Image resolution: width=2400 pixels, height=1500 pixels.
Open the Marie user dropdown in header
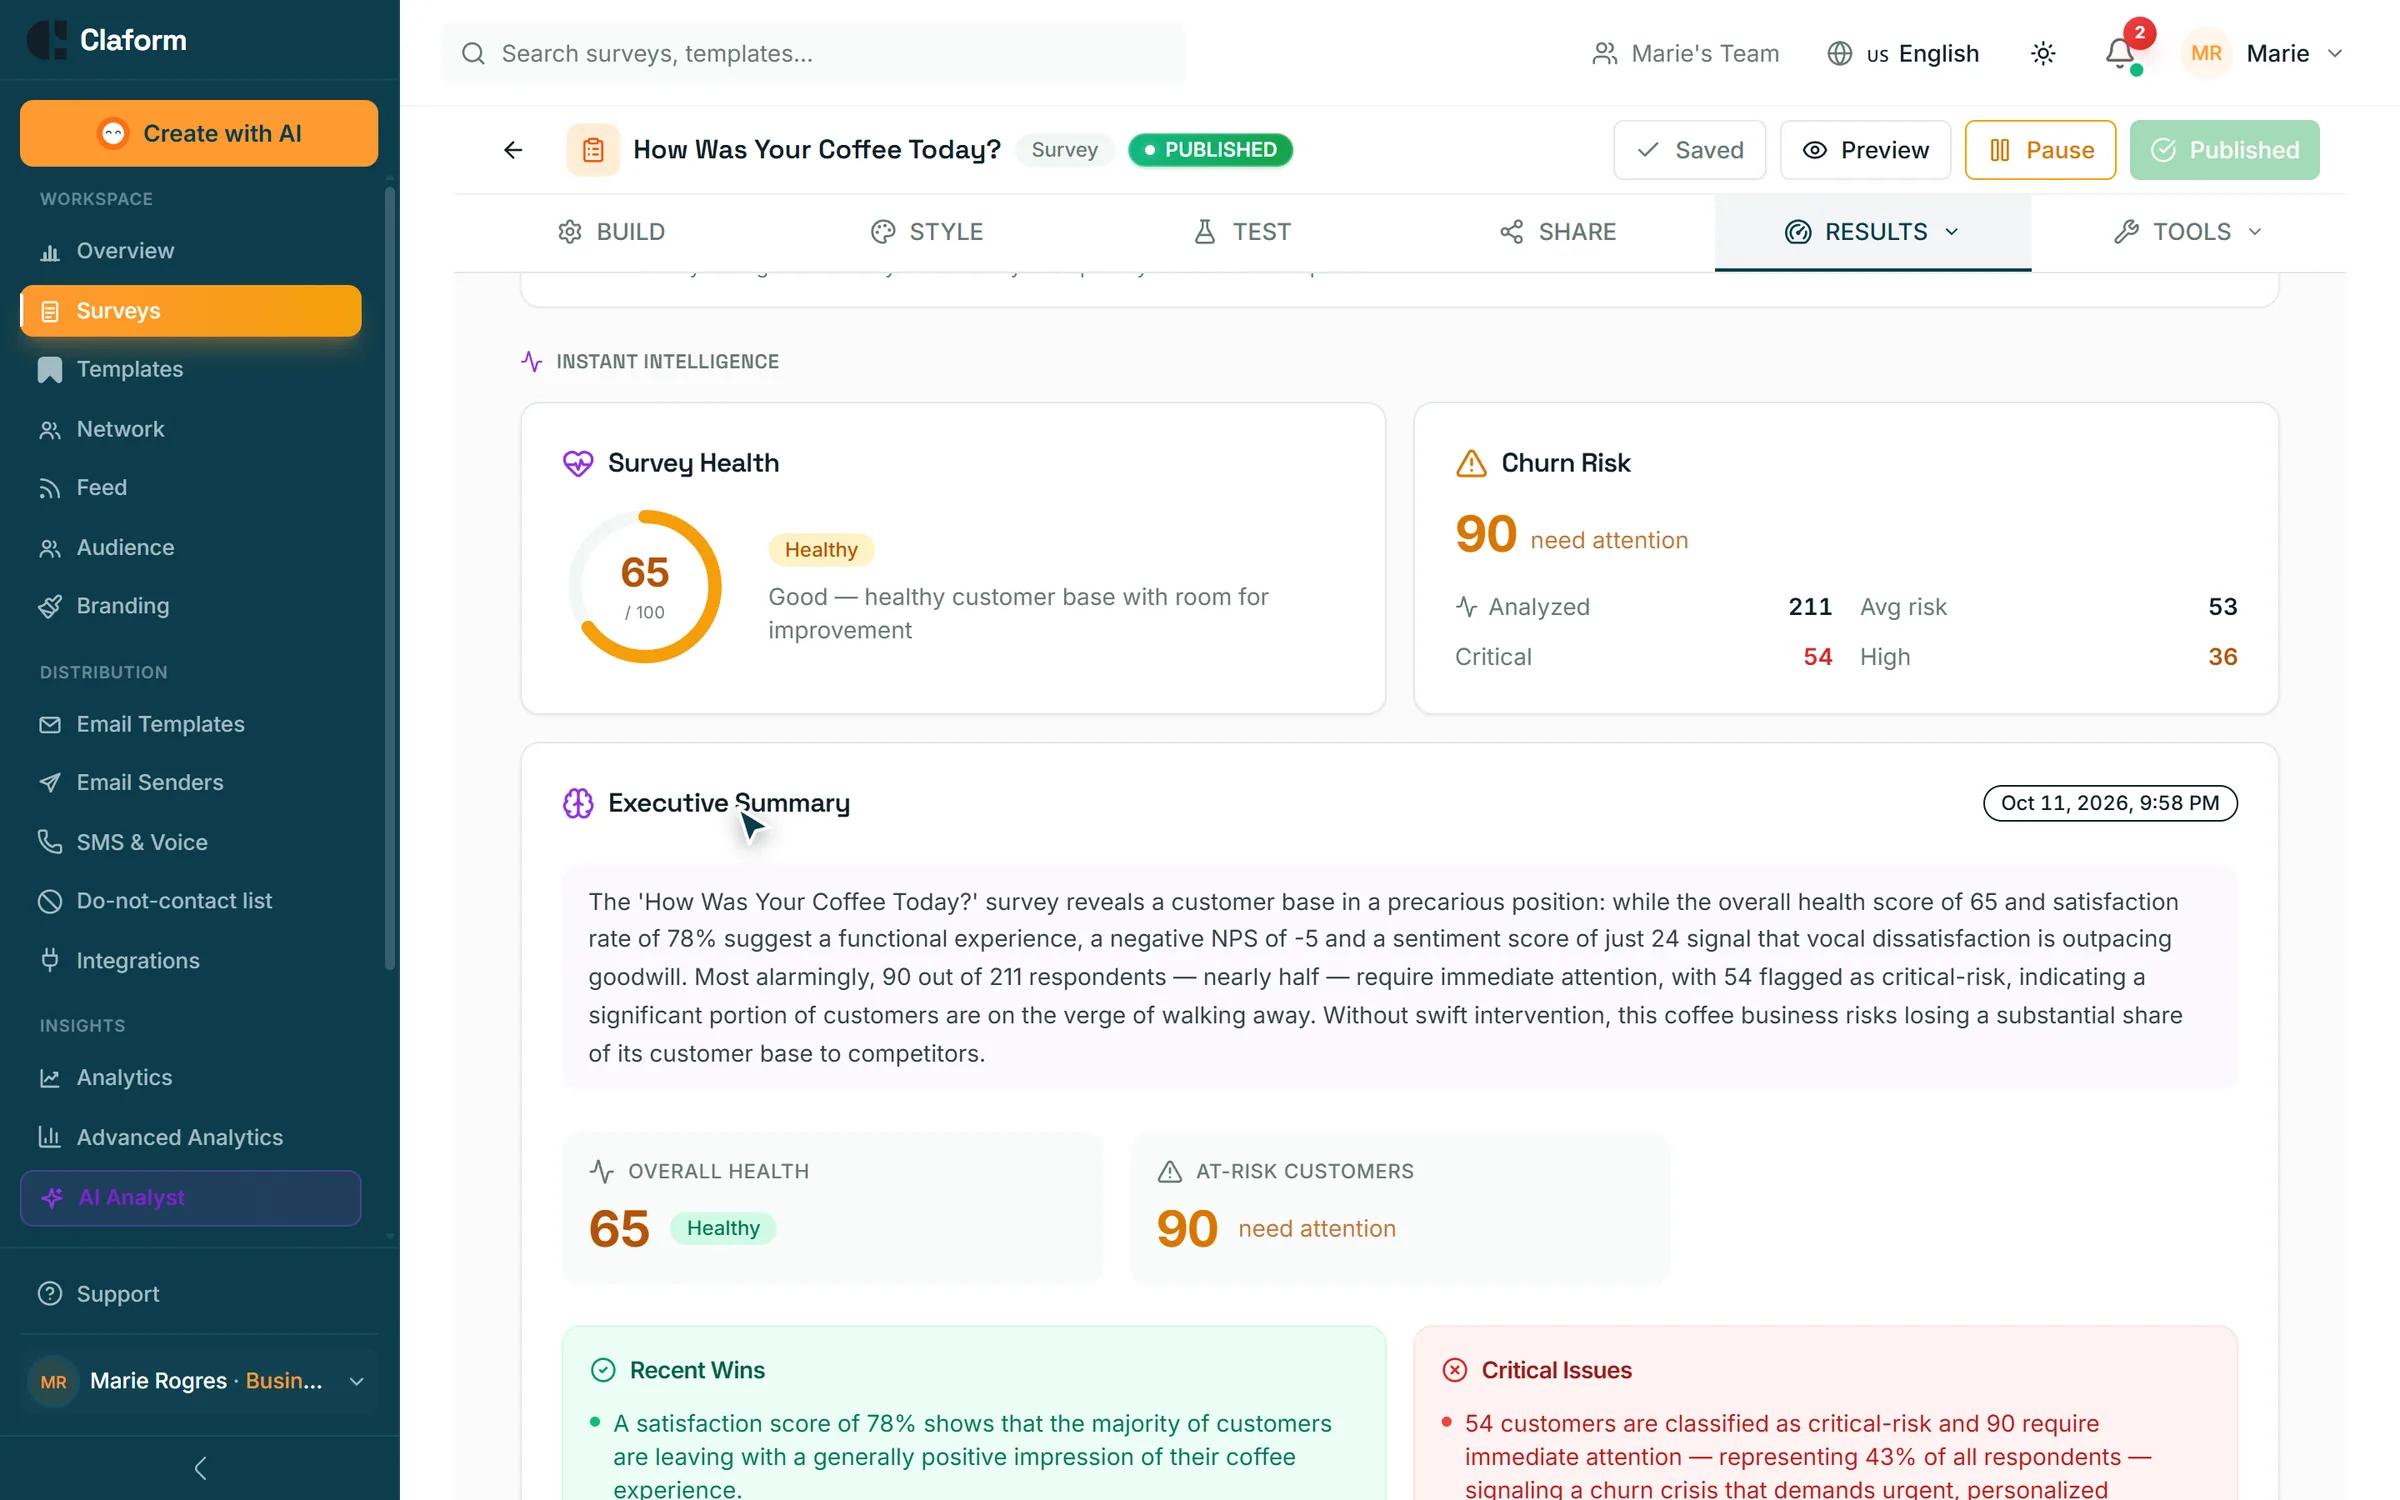2264,53
